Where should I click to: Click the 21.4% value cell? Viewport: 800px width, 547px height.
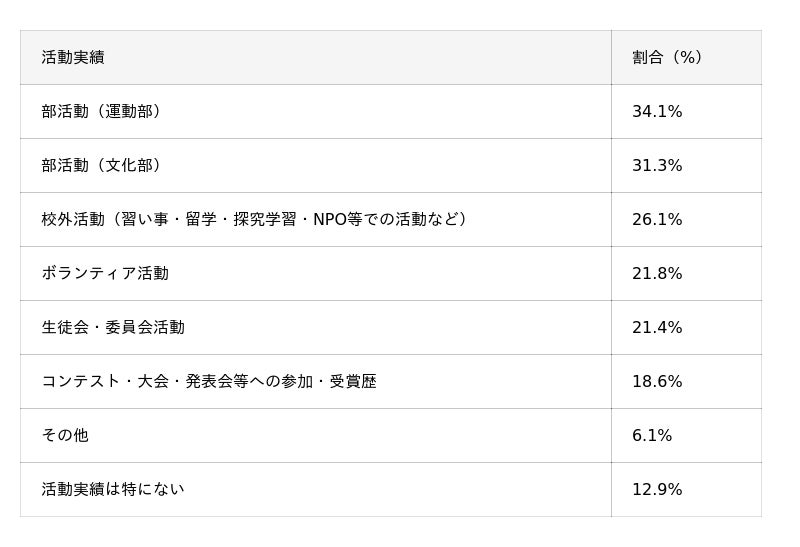tap(657, 328)
